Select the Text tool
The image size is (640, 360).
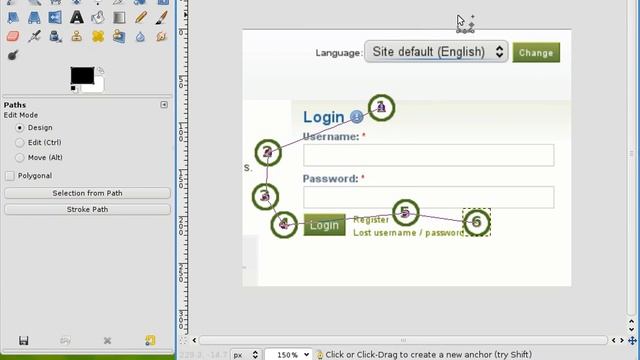pyautogui.click(x=76, y=18)
